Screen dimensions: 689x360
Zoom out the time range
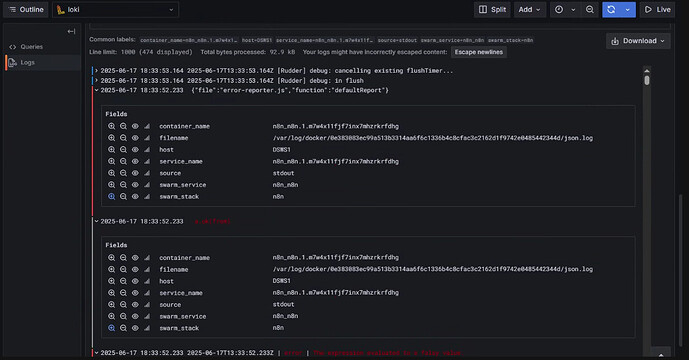pyautogui.click(x=590, y=10)
